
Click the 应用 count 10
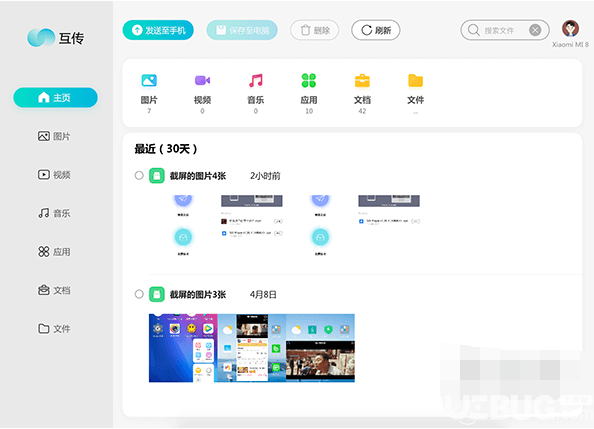(x=309, y=111)
